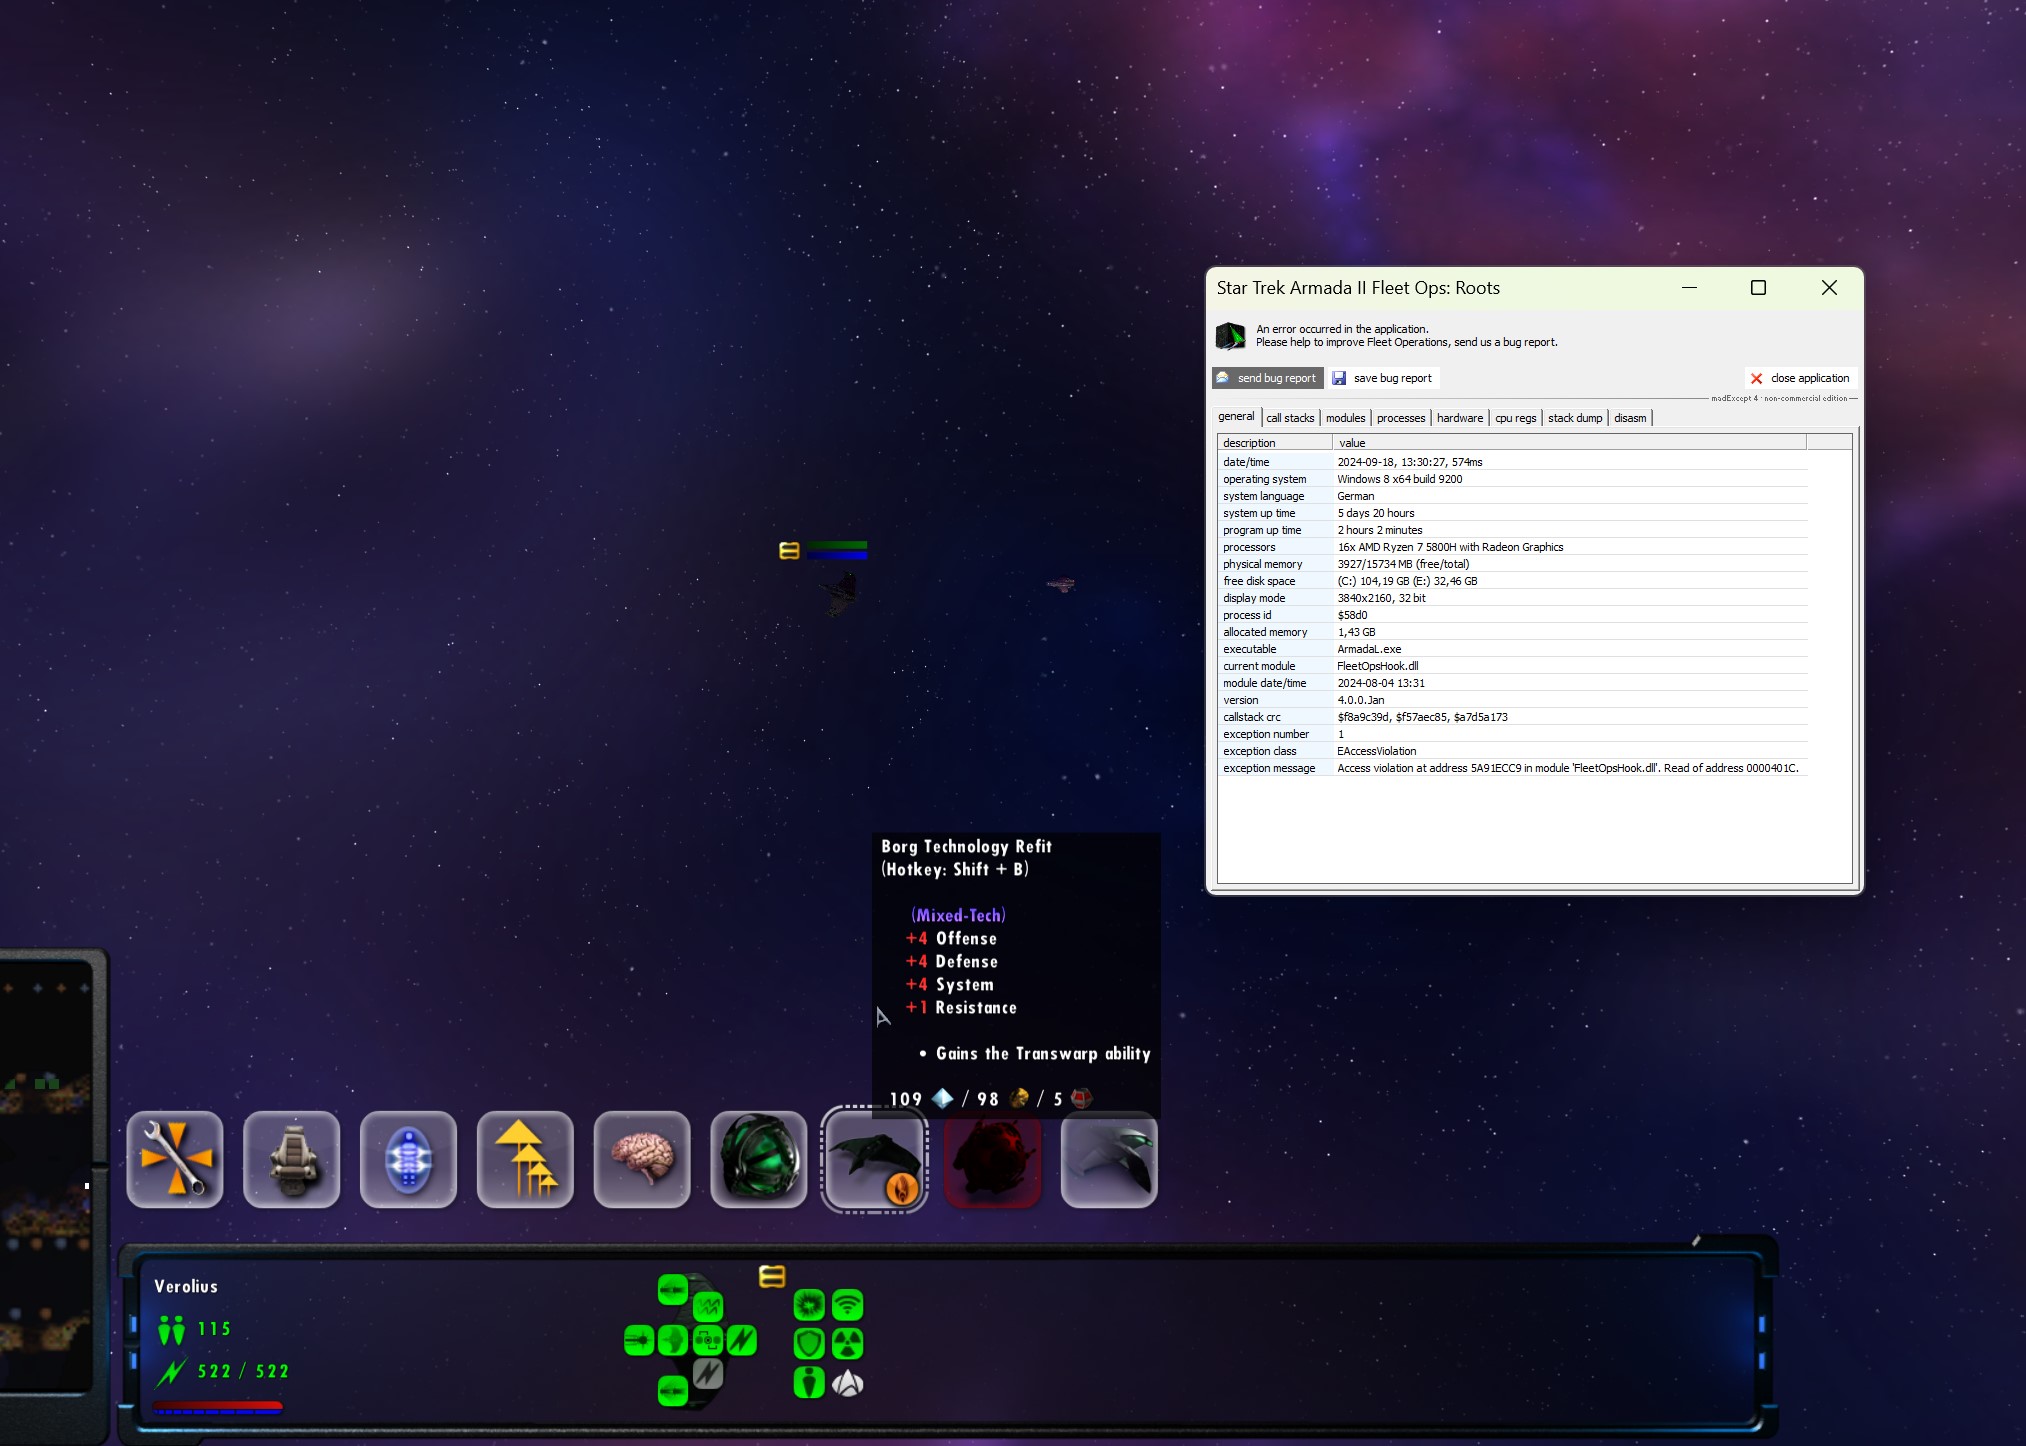
Task: Select the current module FleetOpsHook.dll row
Action: click(1512, 666)
